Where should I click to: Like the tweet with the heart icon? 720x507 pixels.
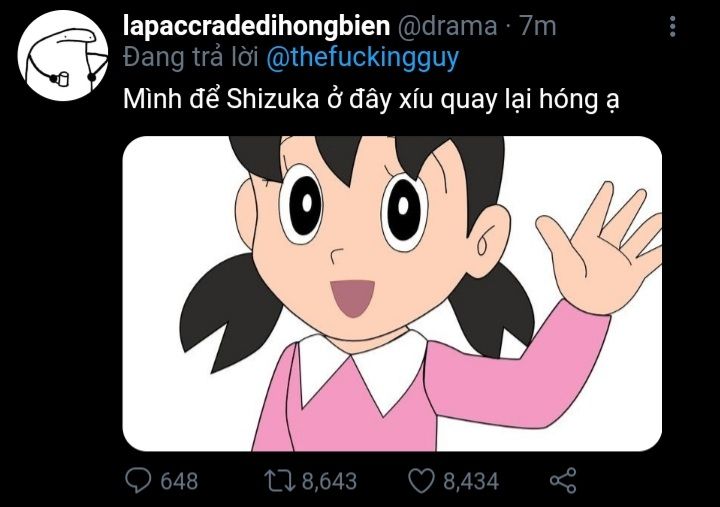[421, 481]
